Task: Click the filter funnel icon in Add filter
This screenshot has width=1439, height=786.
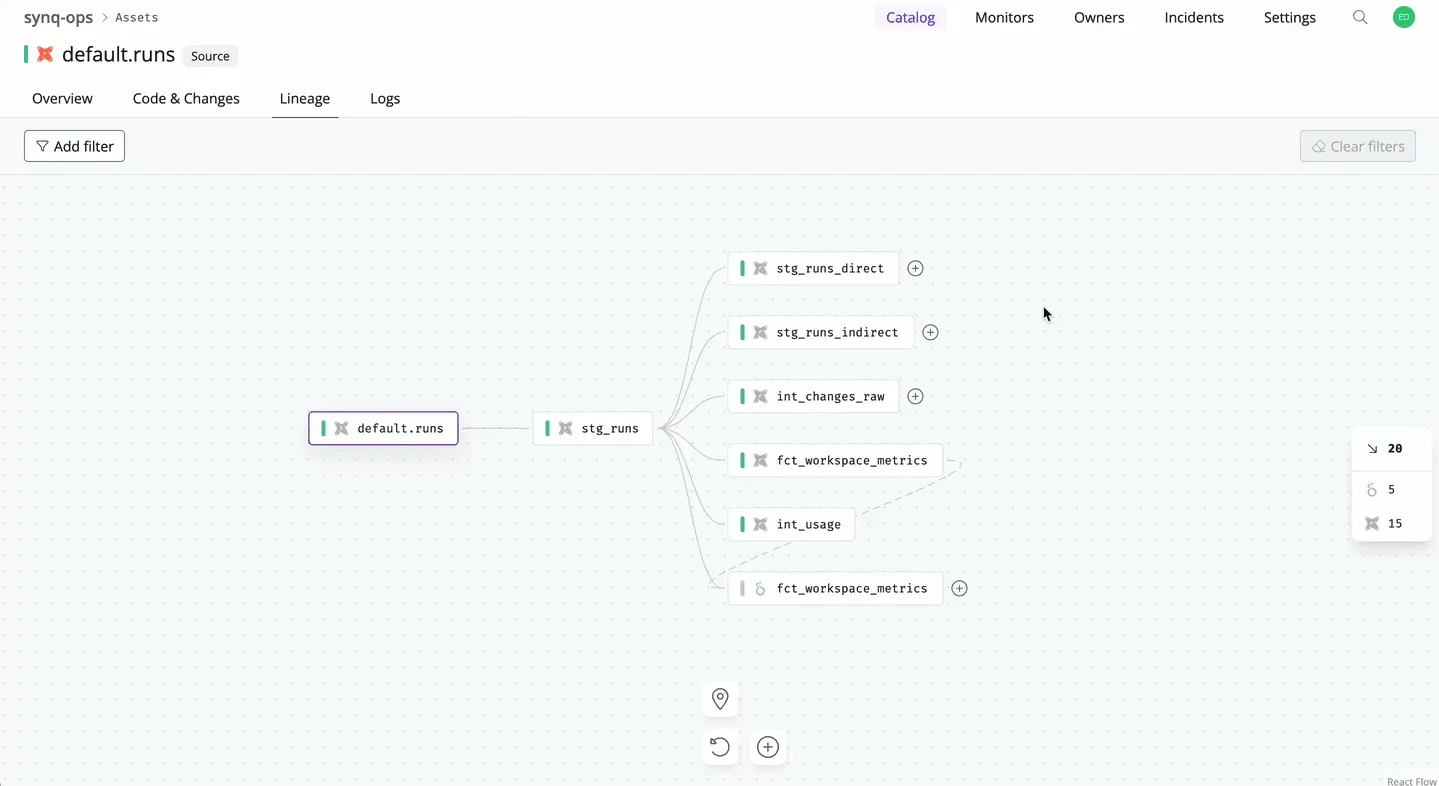Action: (x=43, y=146)
